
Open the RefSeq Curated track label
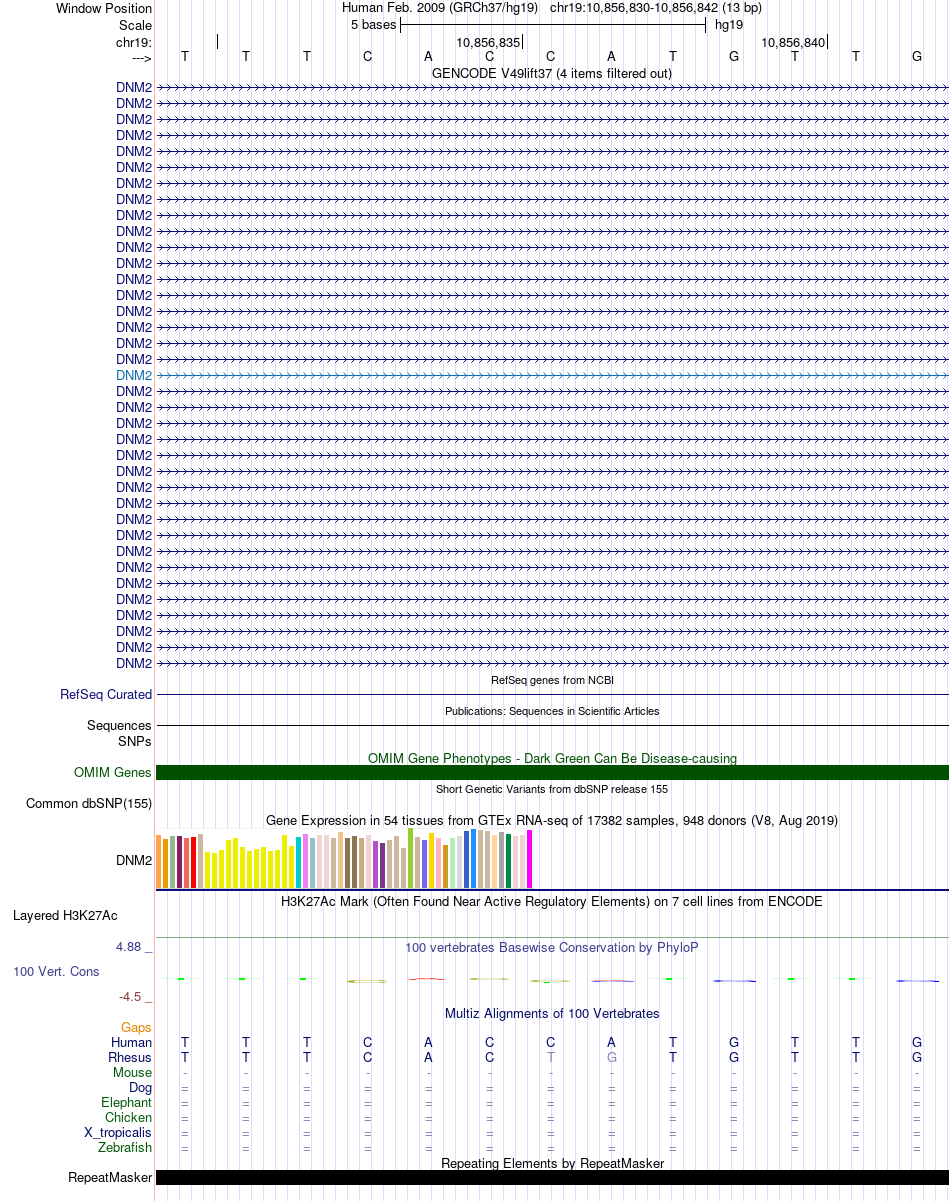click(106, 694)
